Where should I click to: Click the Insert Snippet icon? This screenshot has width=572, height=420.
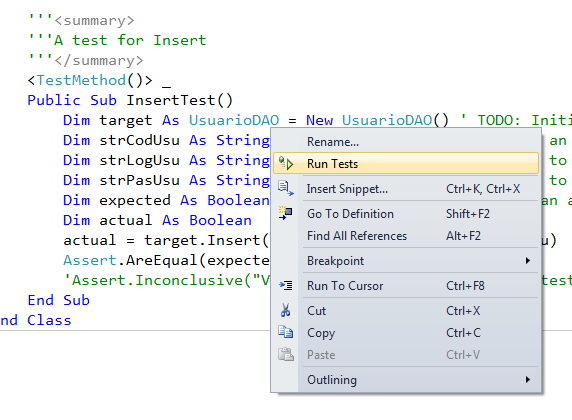tap(286, 188)
